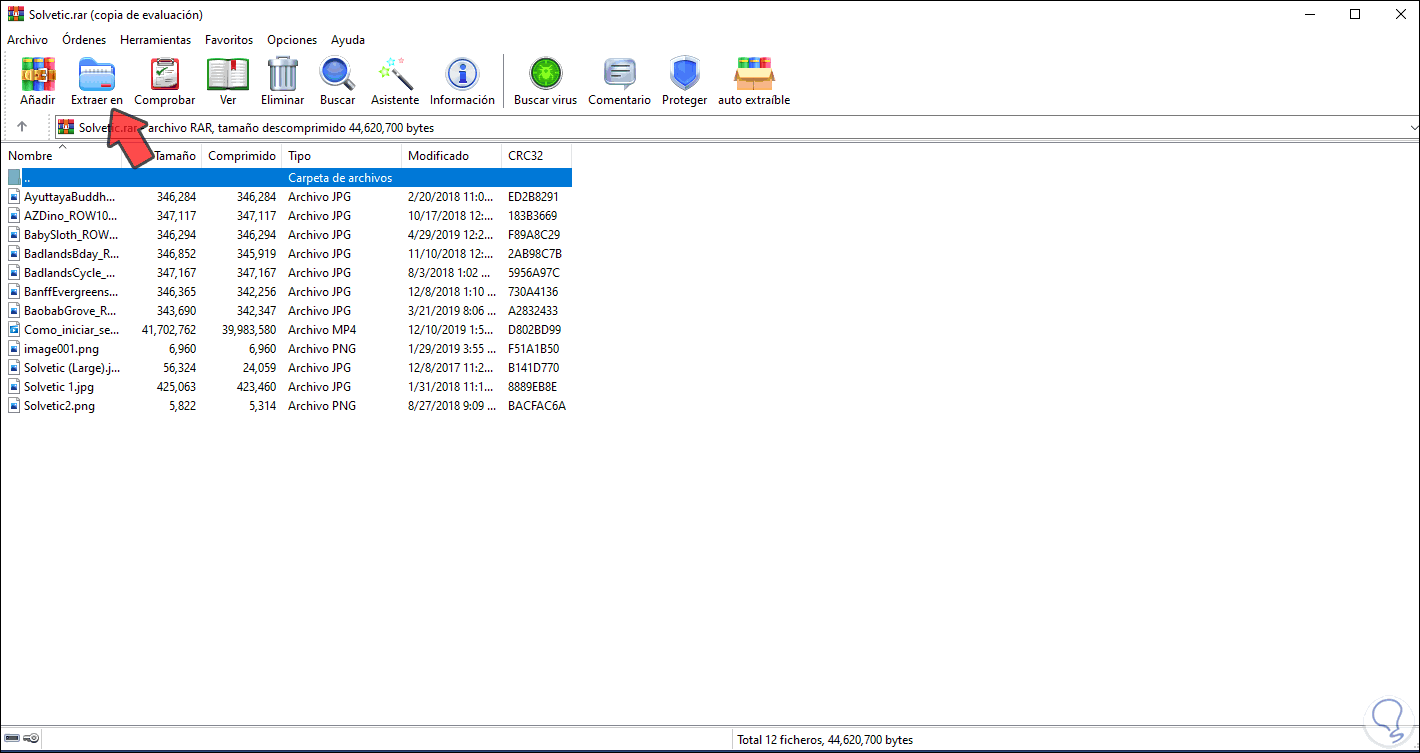
Task: Open the Información panel icon
Action: point(461,80)
